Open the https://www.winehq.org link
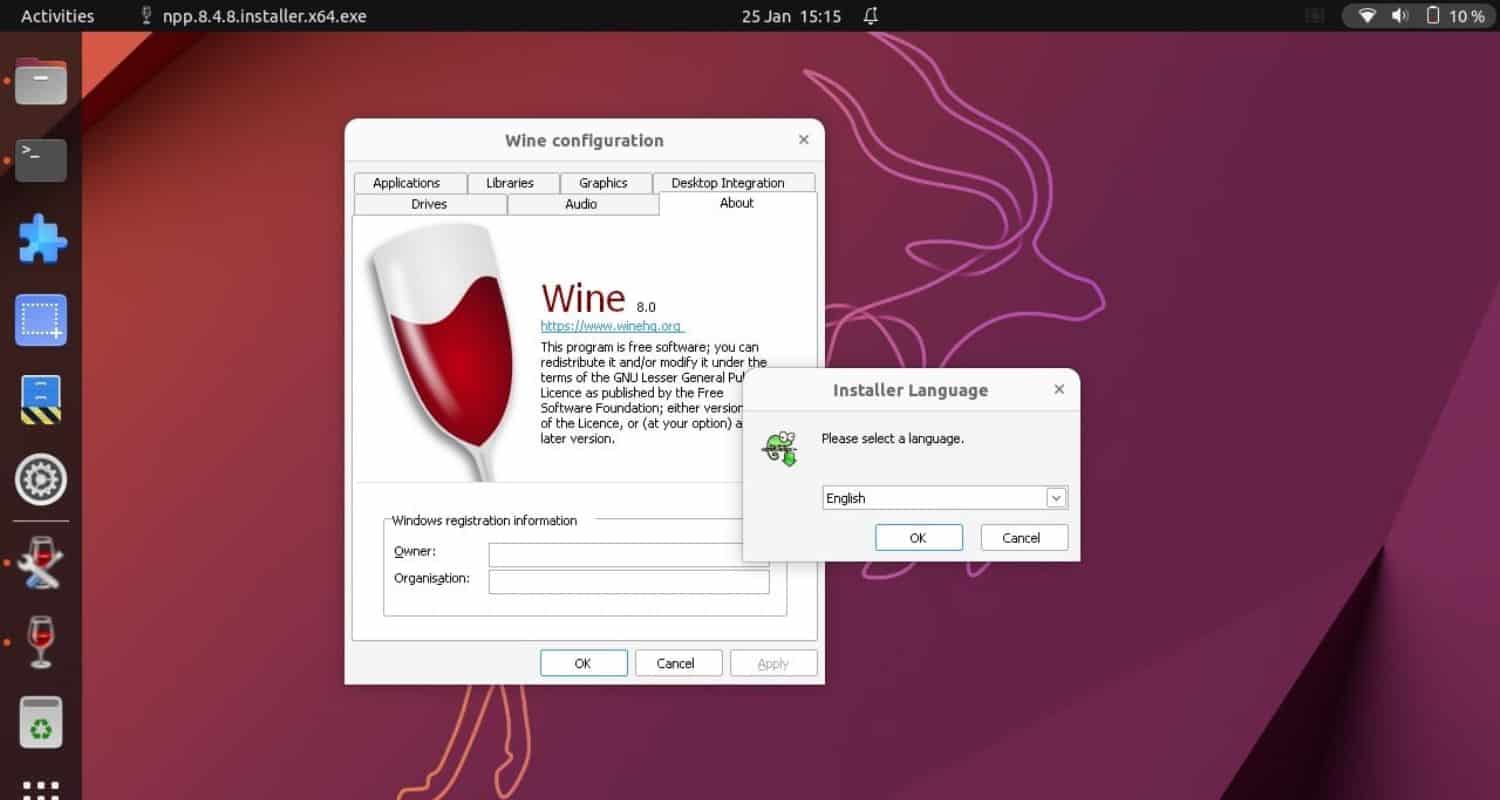The width and height of the screenshot is (1500, 800). 611,326
